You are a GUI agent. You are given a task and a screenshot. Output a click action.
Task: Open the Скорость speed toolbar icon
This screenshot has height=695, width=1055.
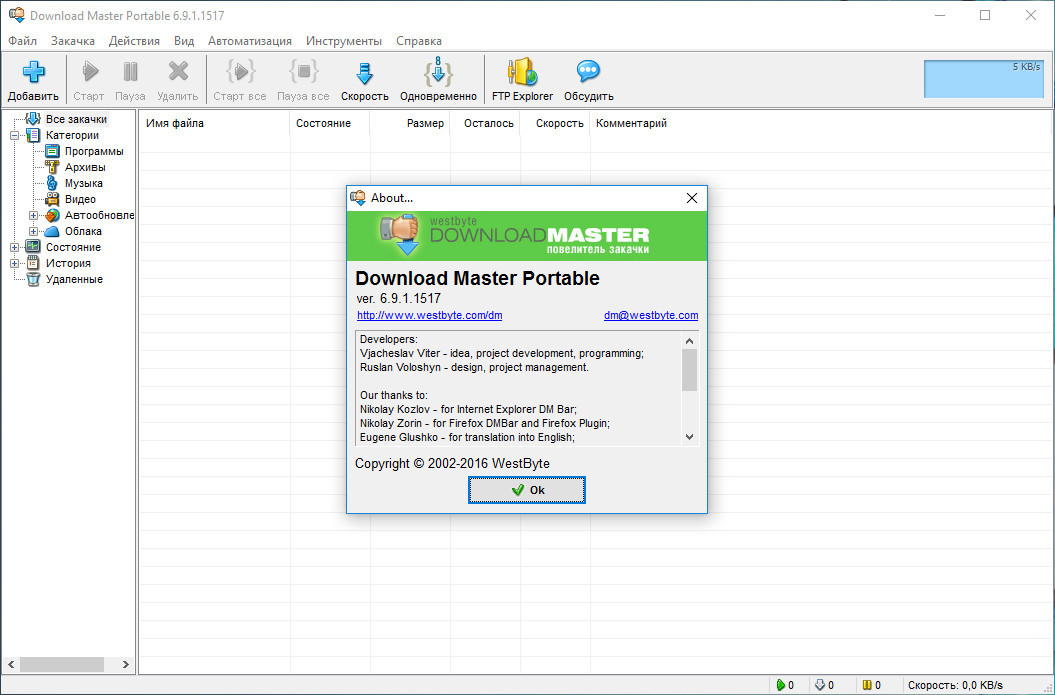pyautogui.click(x=364, y=73)
